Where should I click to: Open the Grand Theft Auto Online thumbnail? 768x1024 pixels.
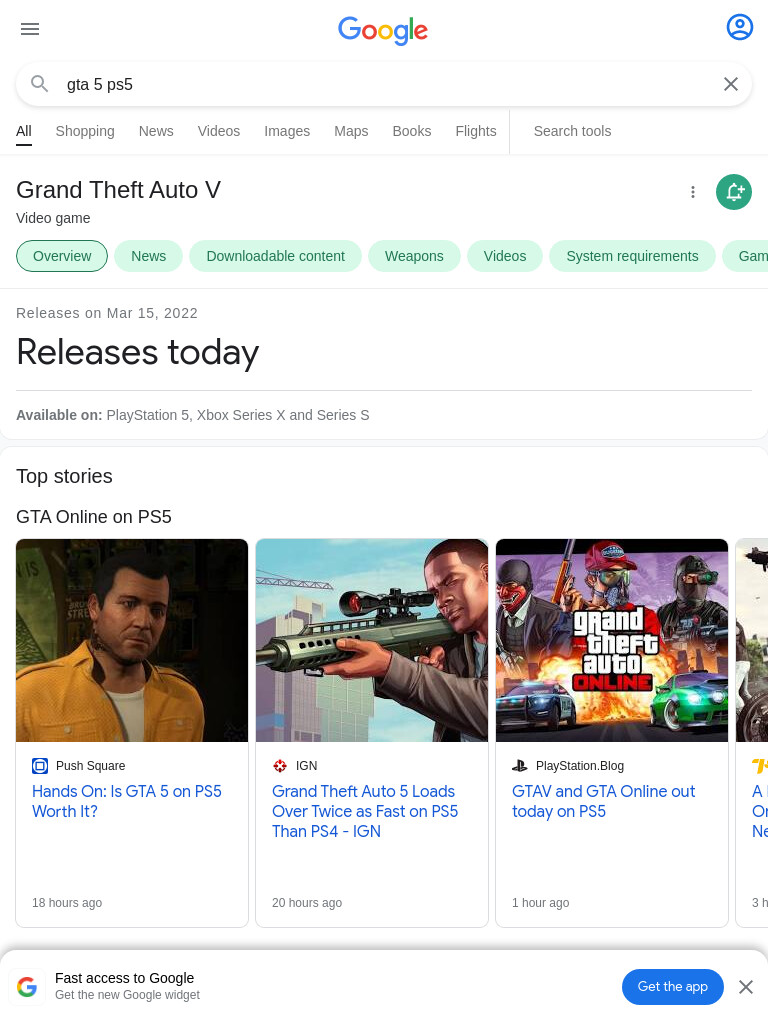click(612, 640)
